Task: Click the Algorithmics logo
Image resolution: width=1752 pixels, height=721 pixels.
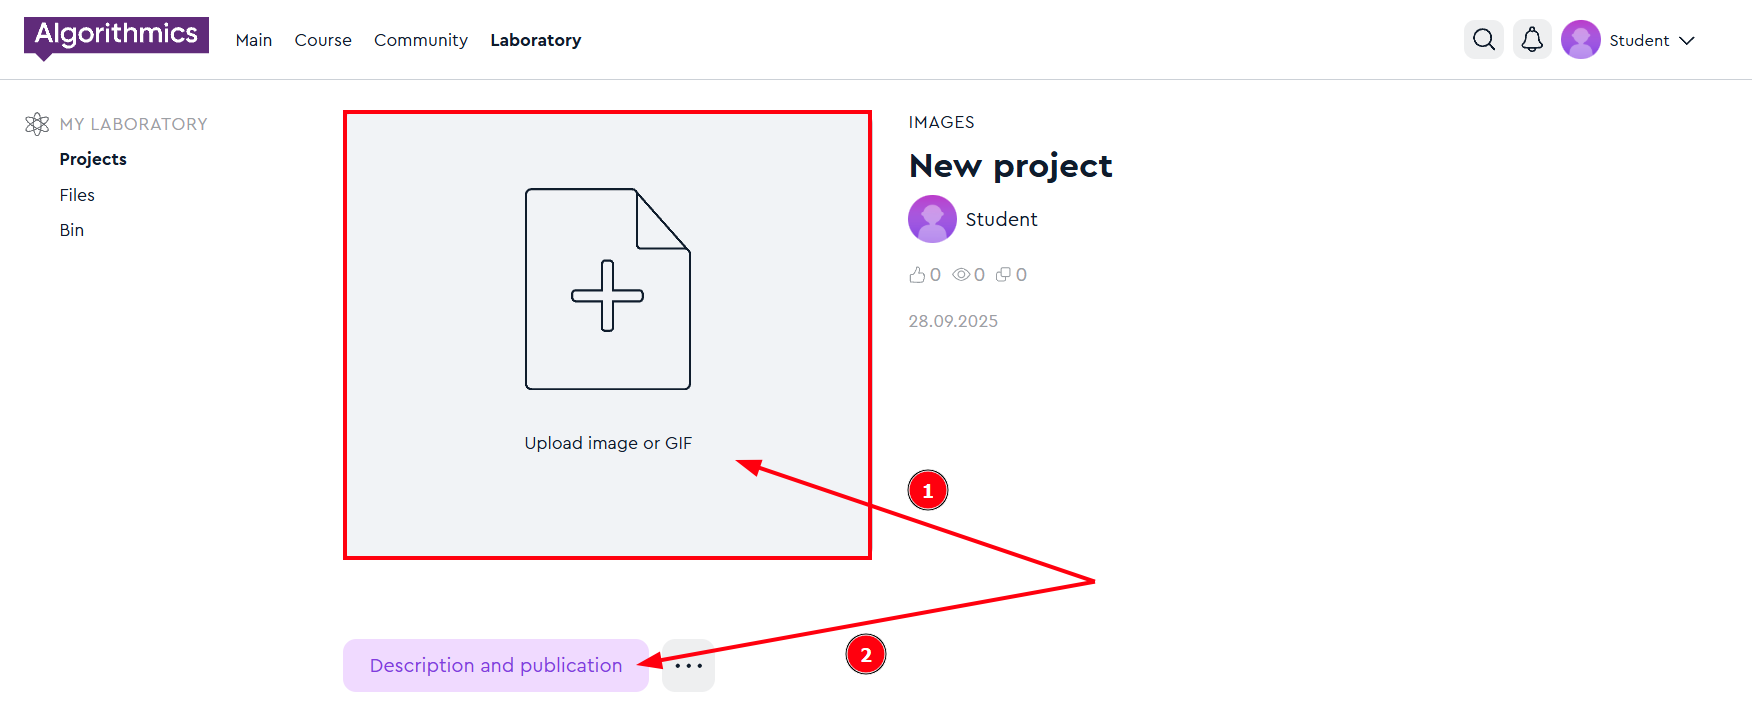Action: point(116,36)
